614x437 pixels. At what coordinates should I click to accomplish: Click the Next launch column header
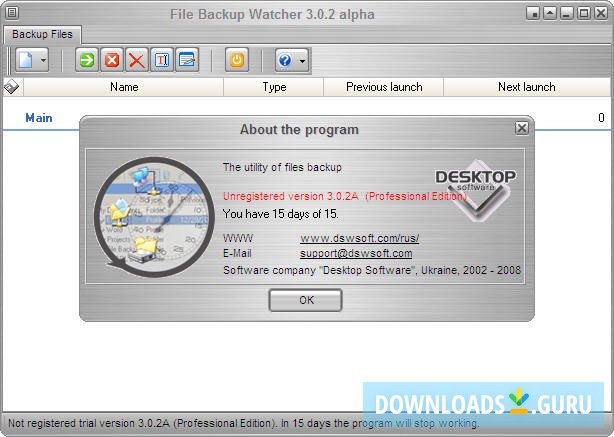tap(527, 87)
